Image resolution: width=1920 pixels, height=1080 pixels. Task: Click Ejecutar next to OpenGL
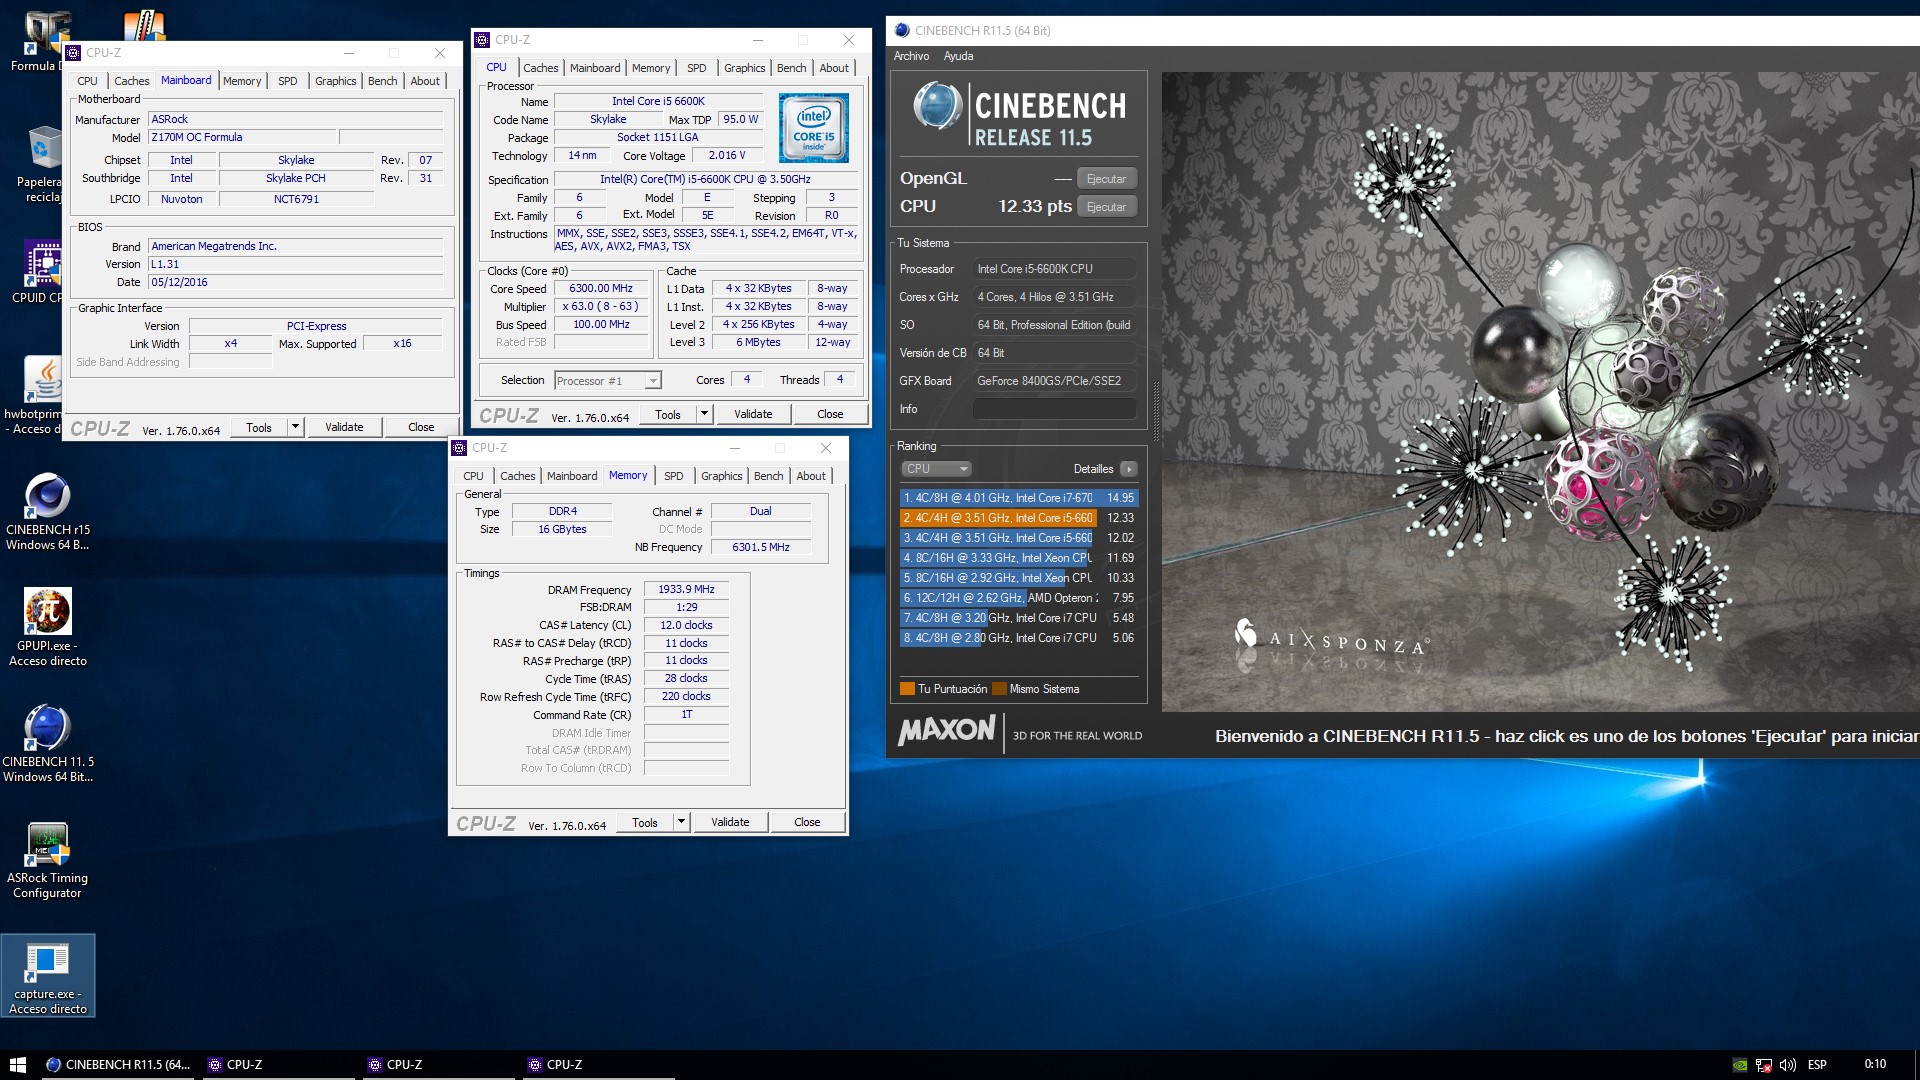[x=1106, y=179]
